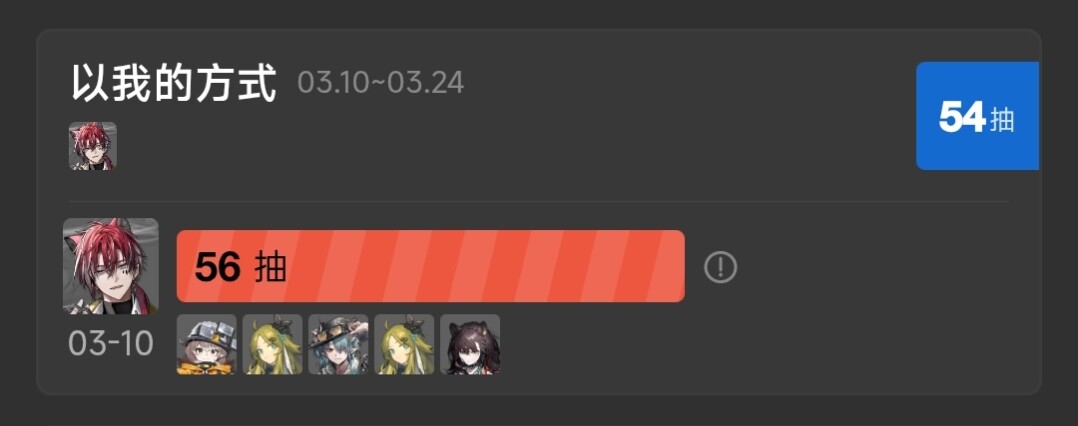Click the 03-10 date label under the portrait
1078x426 pixels.
pos(111,344)
